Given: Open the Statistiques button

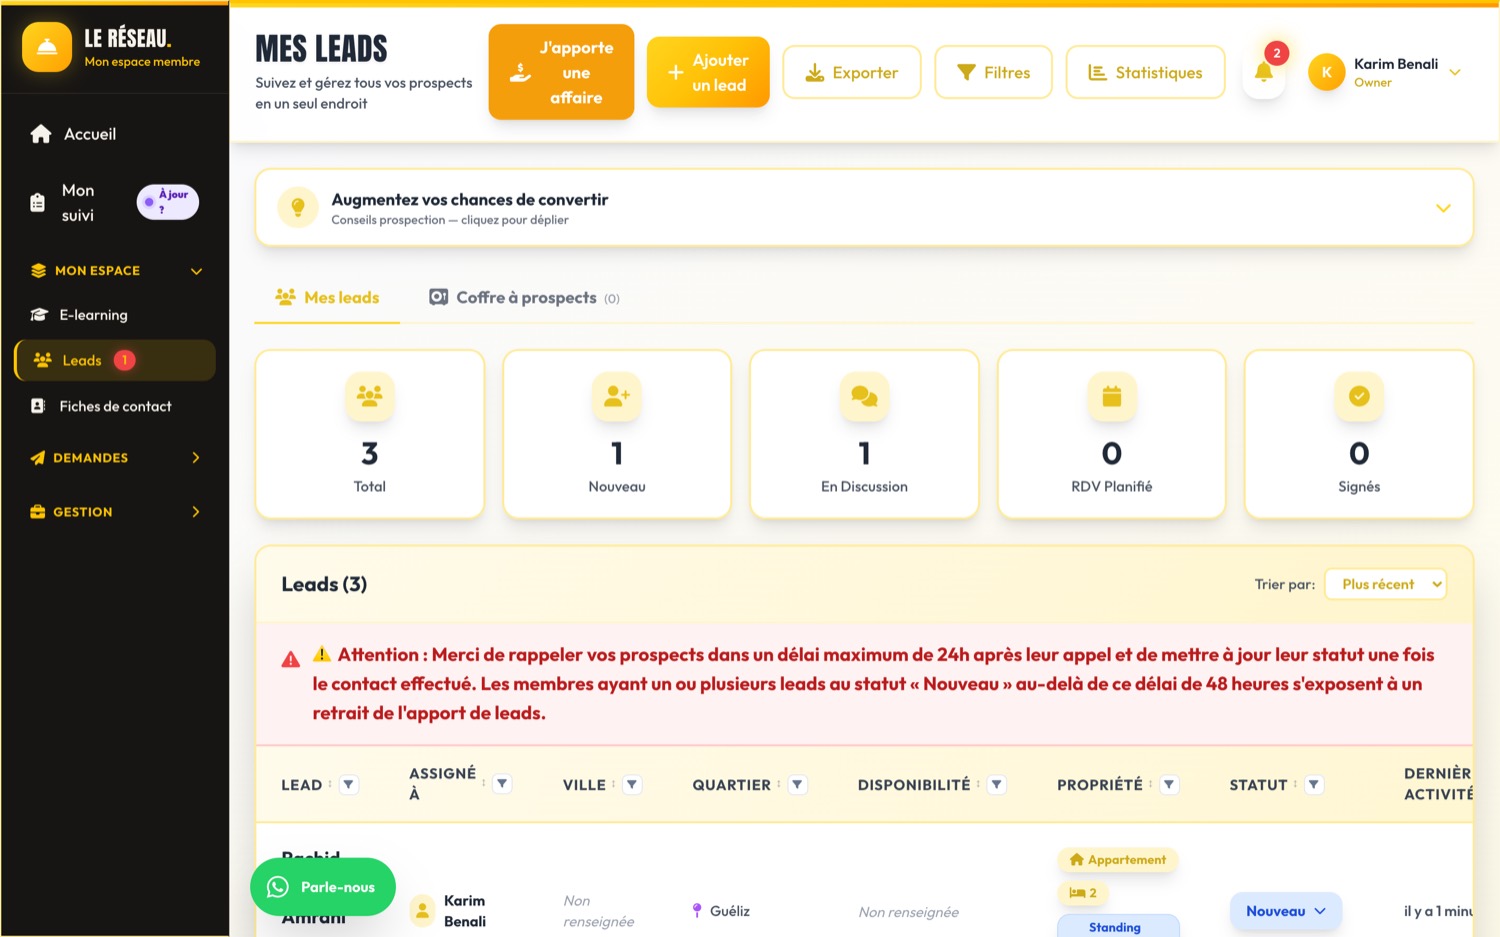Looking at the screenshot, I should [1146, 72].
